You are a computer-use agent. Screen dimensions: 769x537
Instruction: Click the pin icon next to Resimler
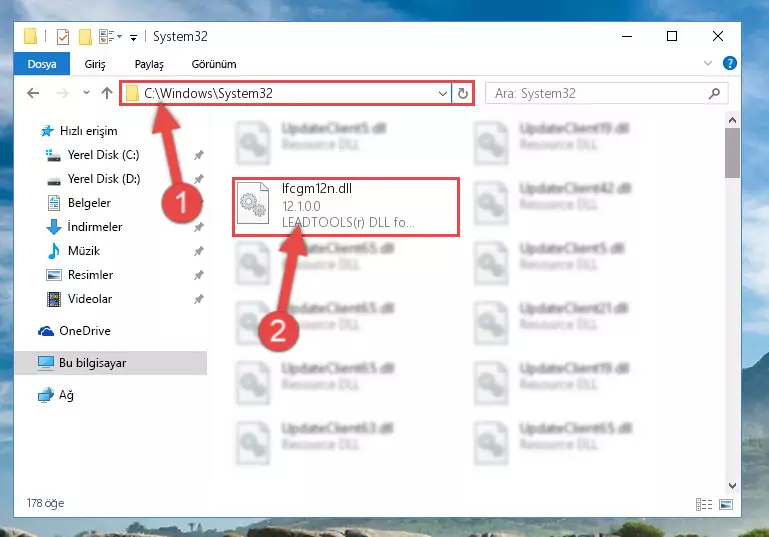pyautogui.click(x=199, y=276)
